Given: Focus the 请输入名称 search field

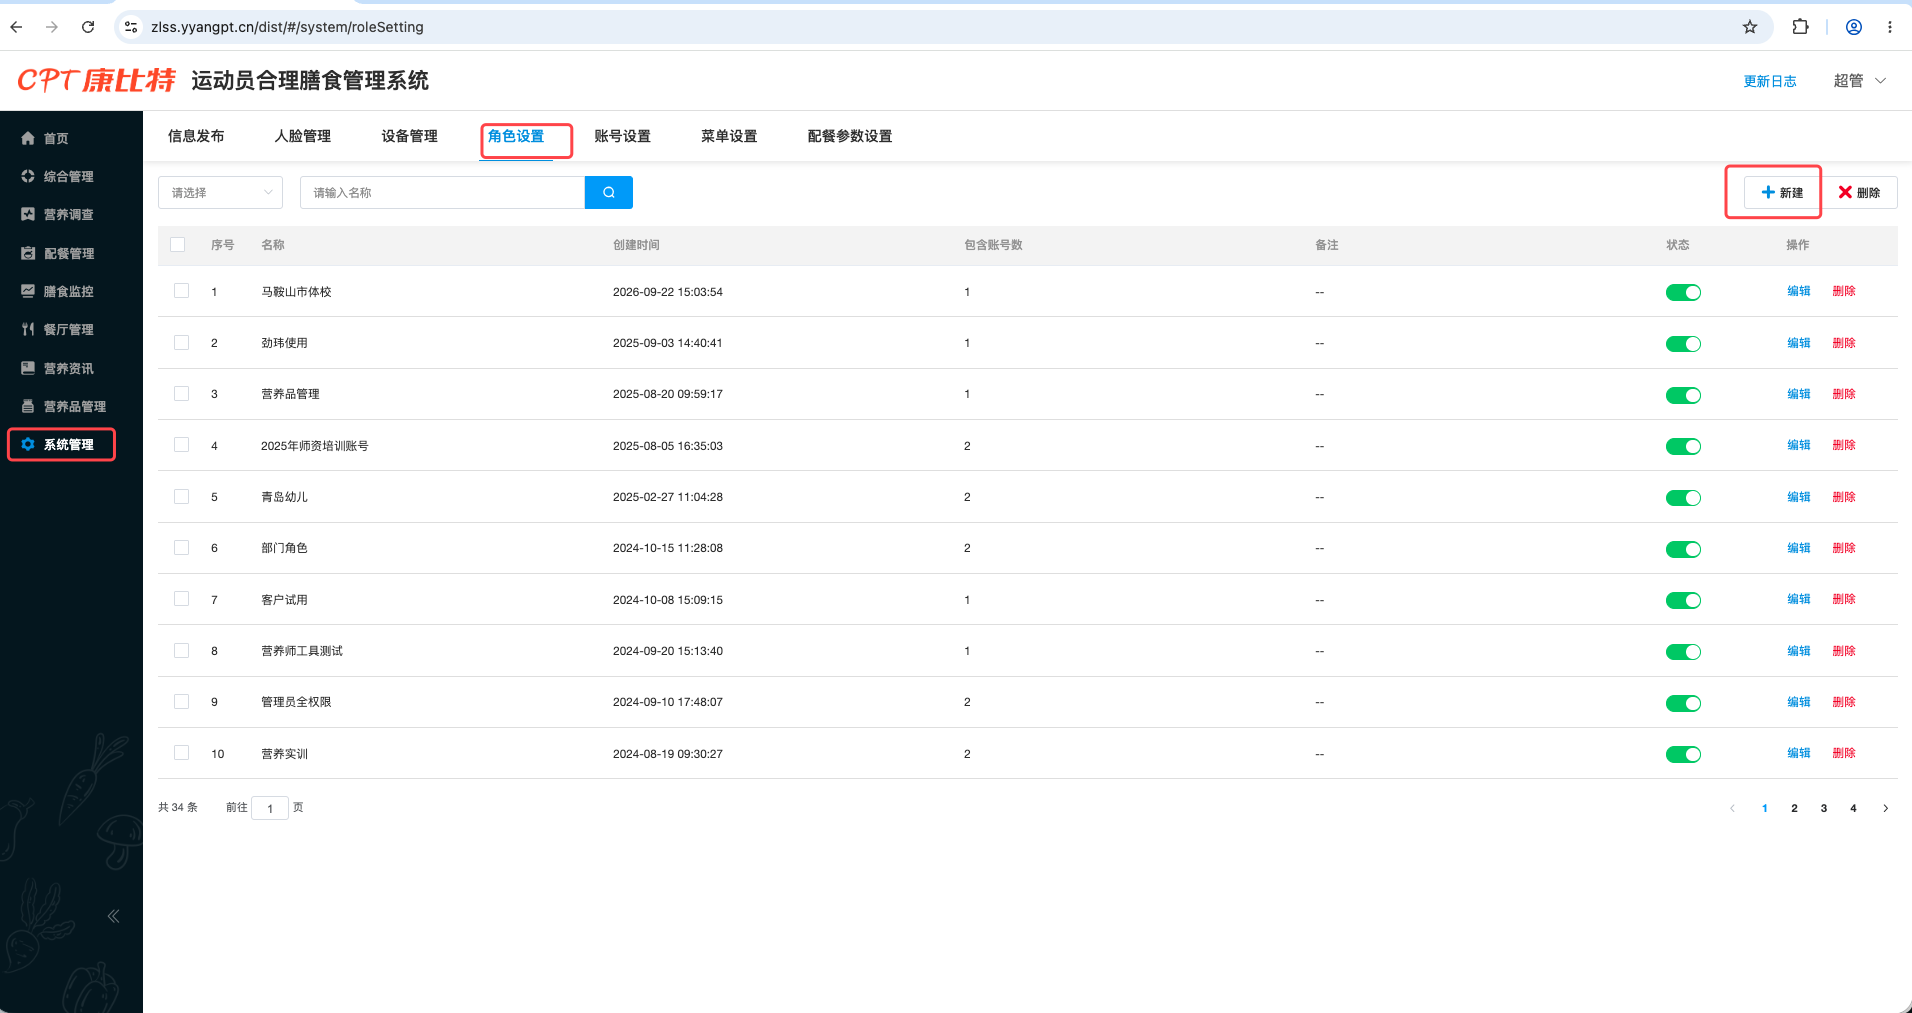Looking at the screenshot, I should 442,192.
